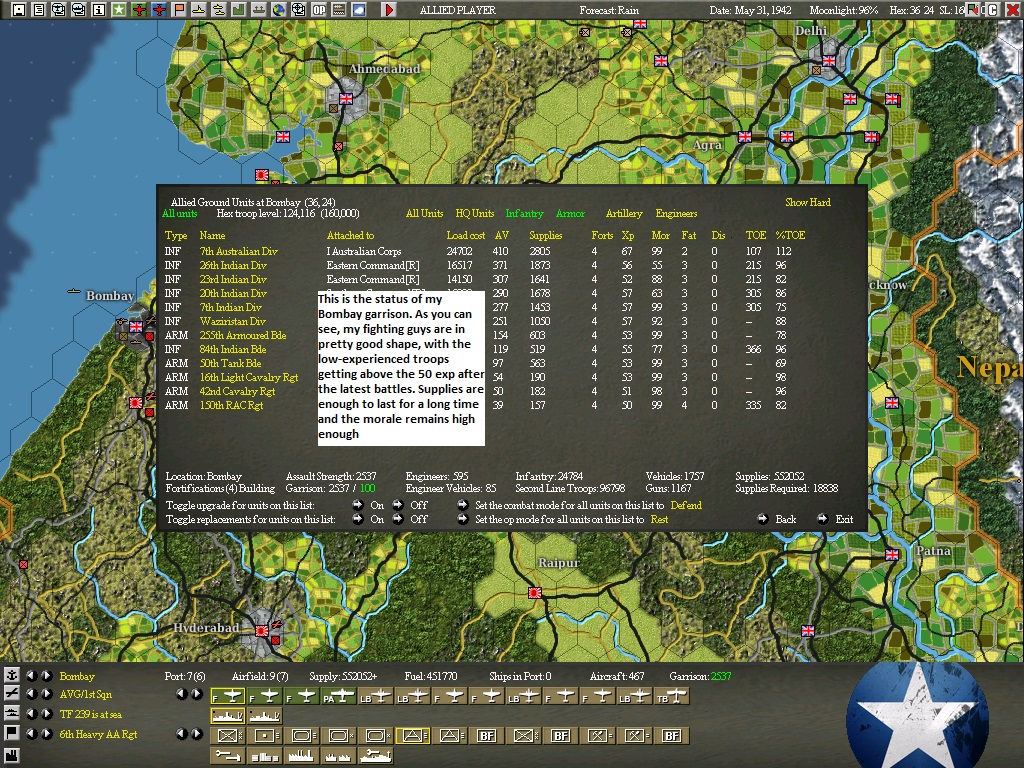Select the first BF base force icon

487,736
